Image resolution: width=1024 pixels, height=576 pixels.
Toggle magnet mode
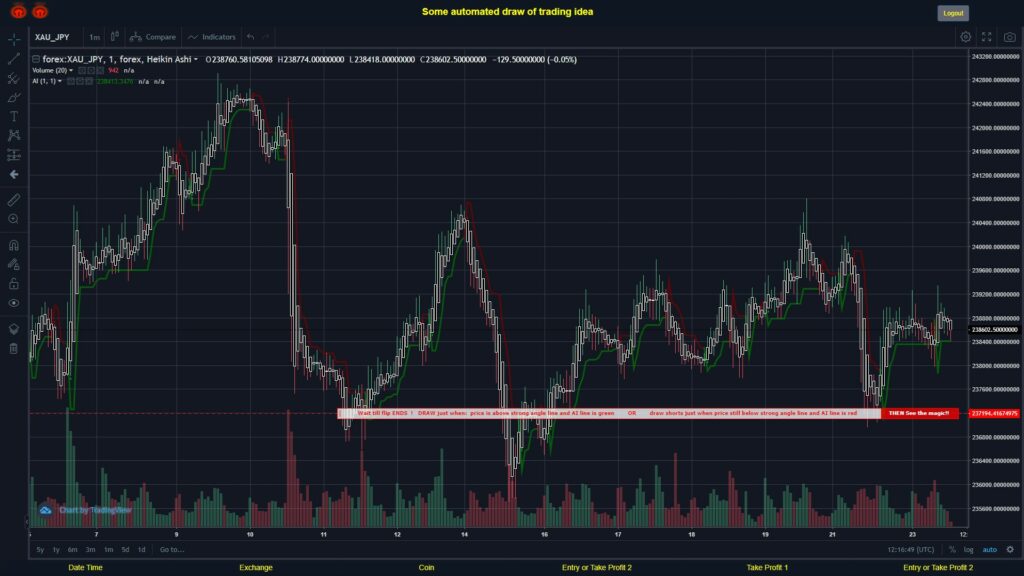[14, 246]
